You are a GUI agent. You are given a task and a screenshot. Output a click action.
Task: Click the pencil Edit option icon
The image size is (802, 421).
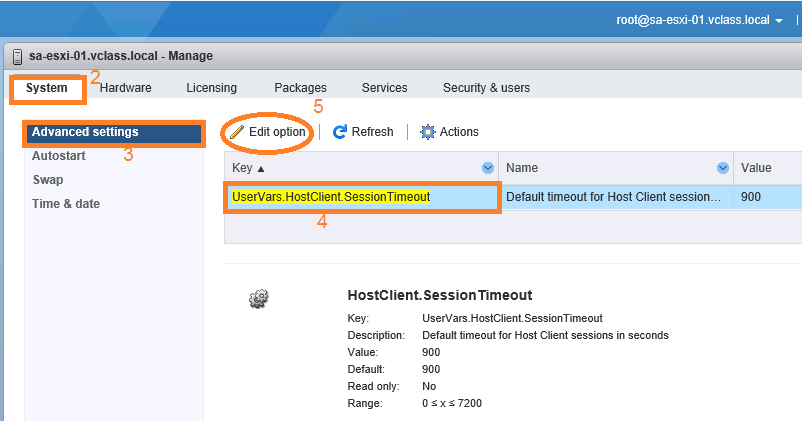click(237, 132)
